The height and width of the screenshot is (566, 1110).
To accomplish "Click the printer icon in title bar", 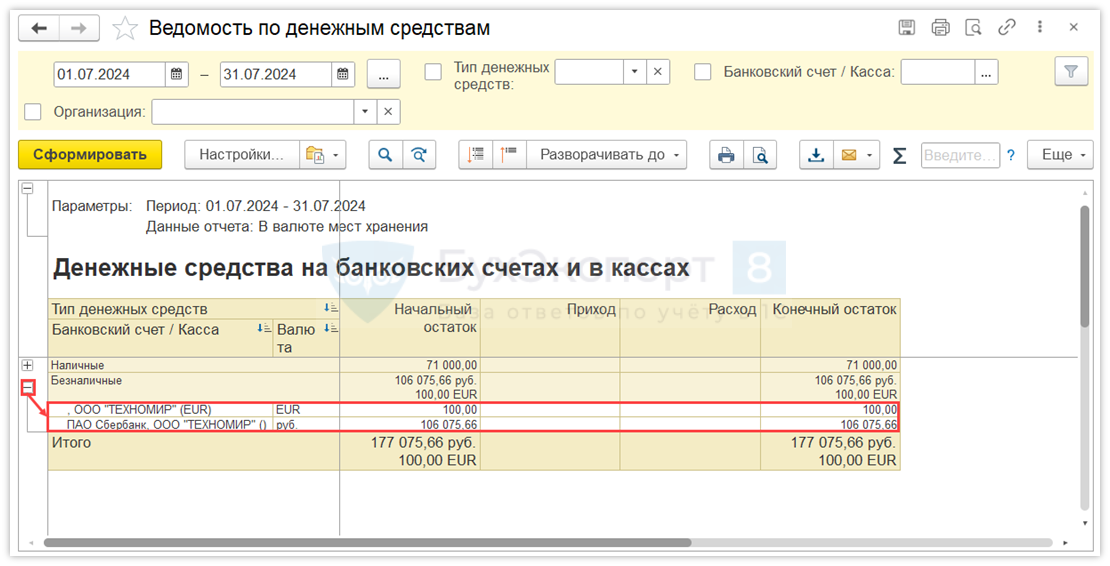I will click(940, 28).
